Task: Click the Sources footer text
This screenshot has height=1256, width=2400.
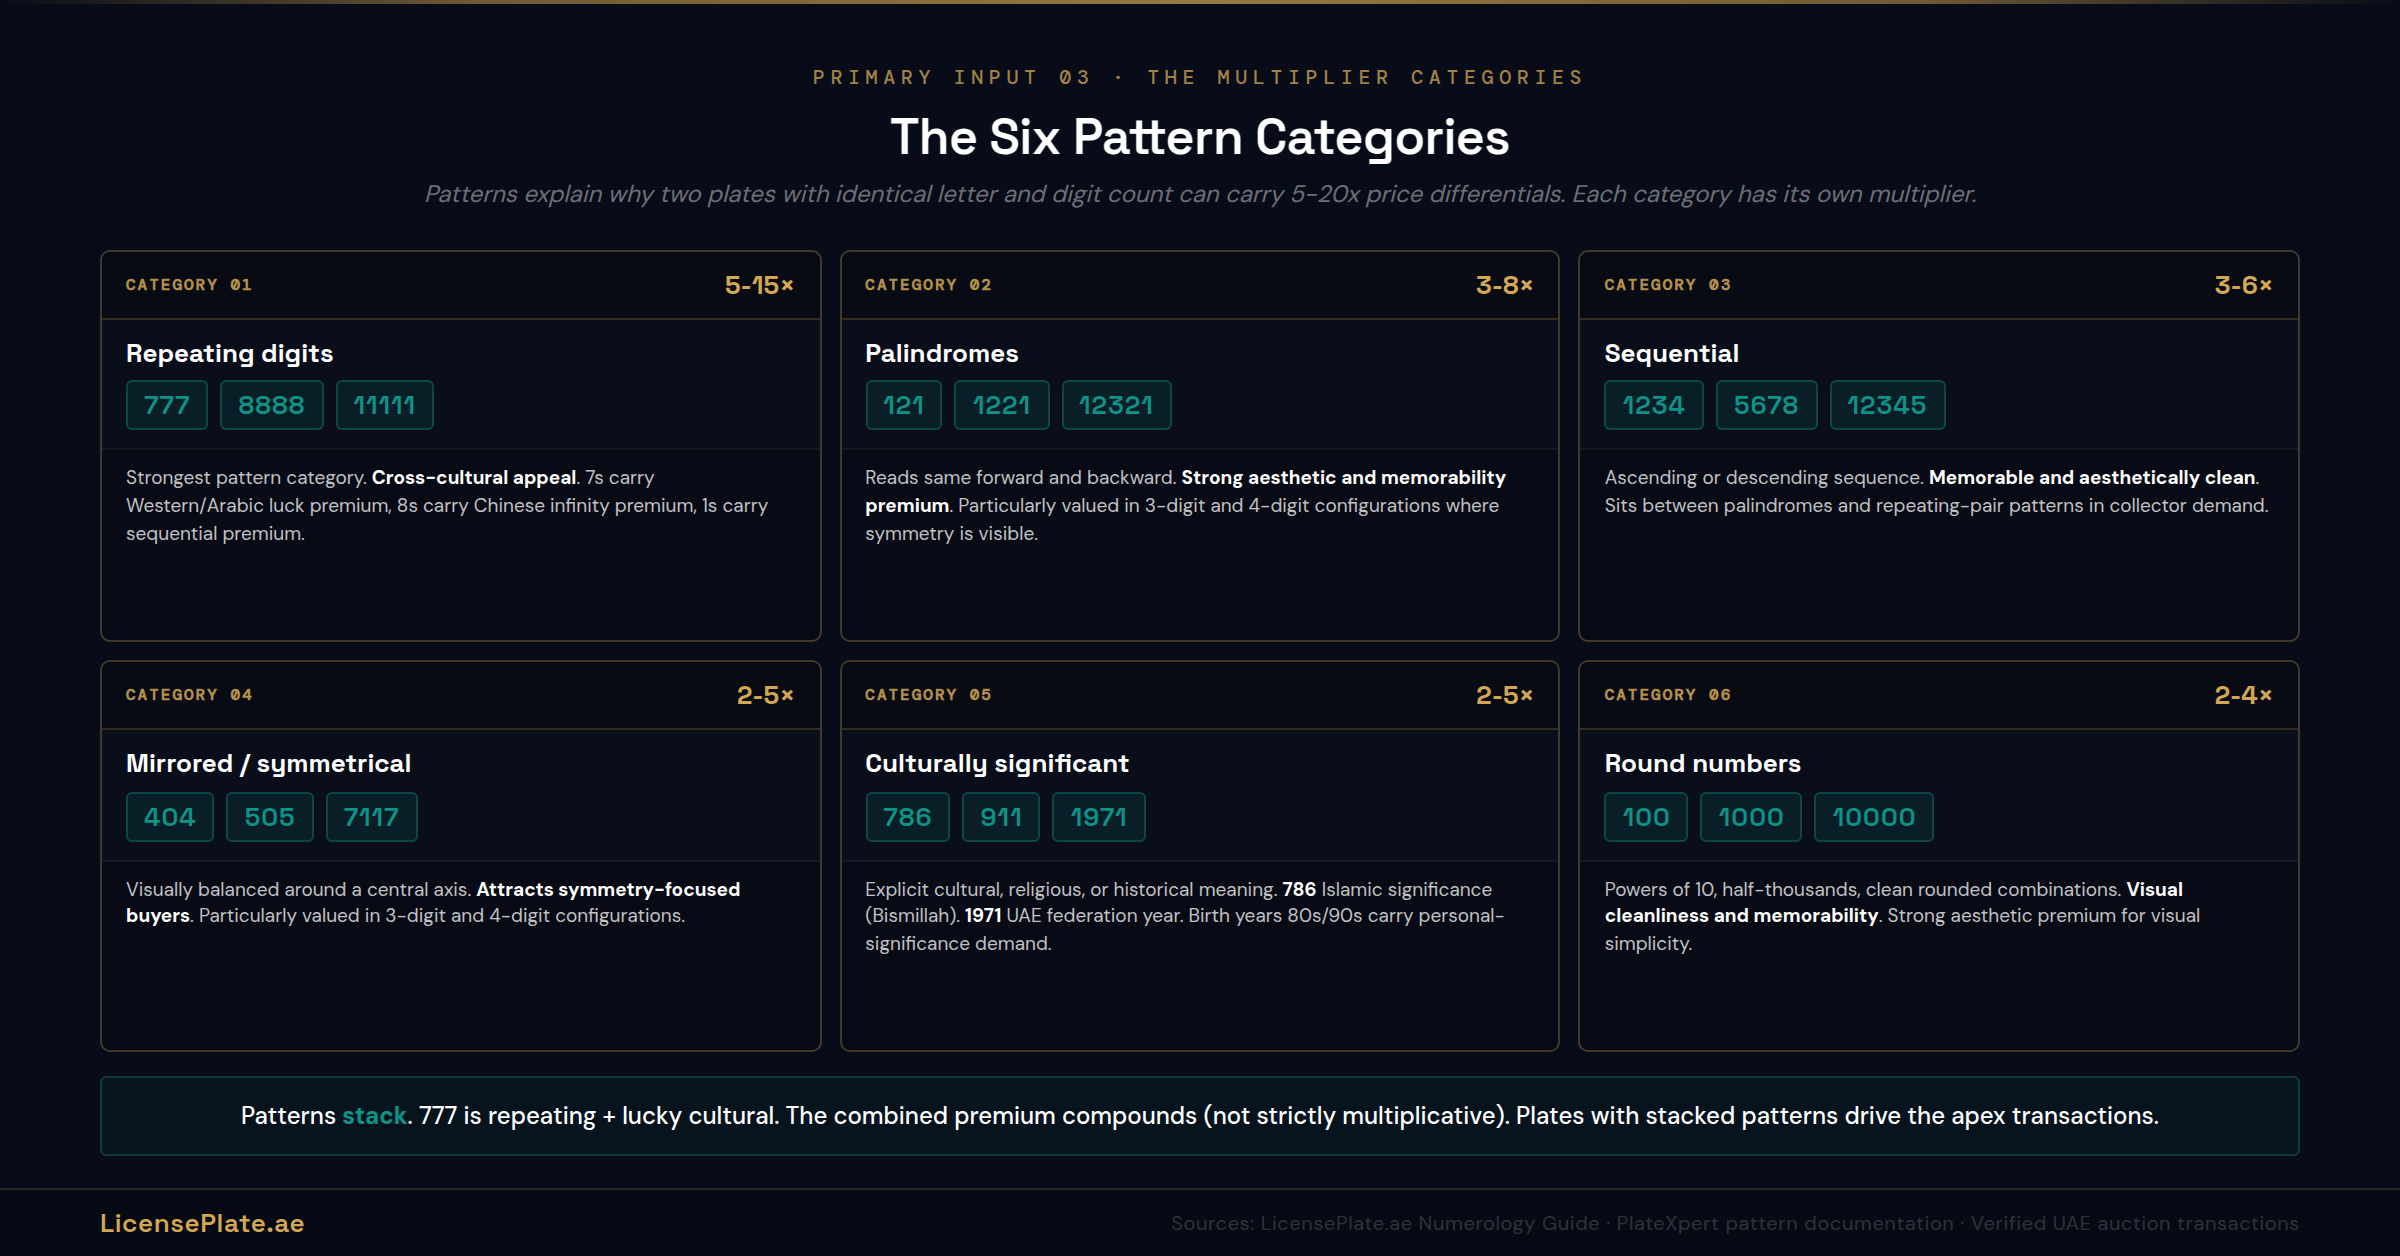Action: click(x=1735, y=1223)
